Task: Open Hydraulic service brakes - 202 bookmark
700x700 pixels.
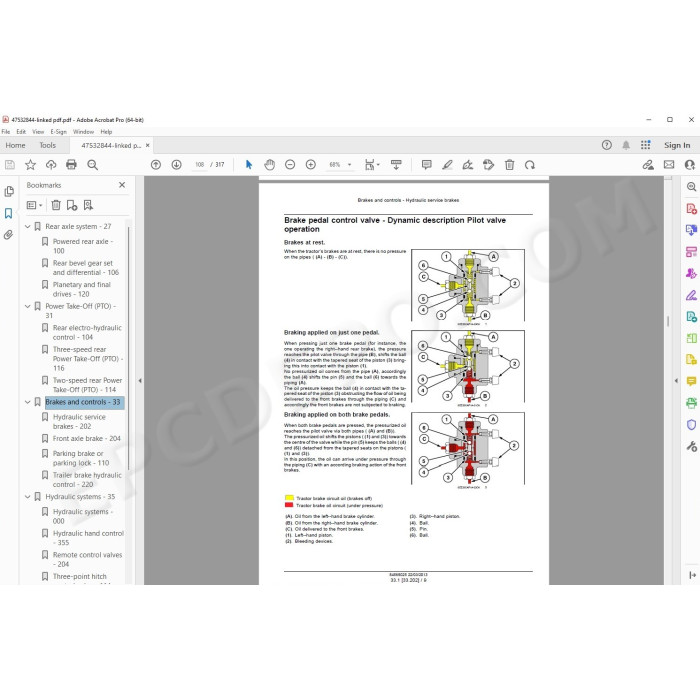Action: coord(79,421)
